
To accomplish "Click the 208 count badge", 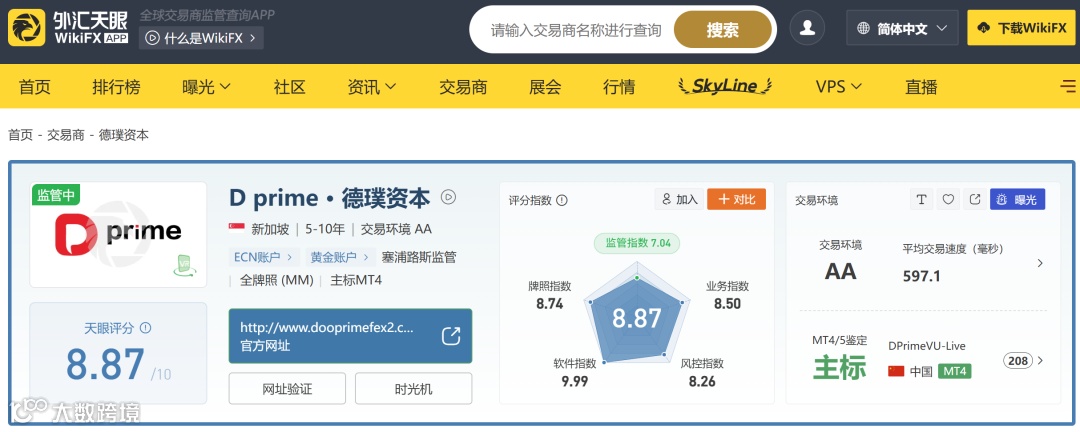I will pyautogui.click(x=1017, y=360).
